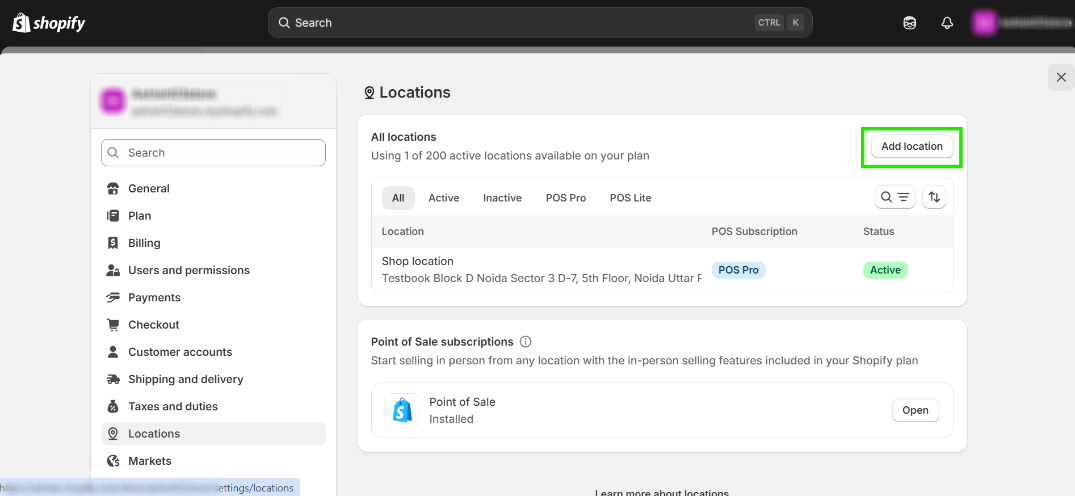
Task: Go to Users and permissions settings
Action: tap(188, 270)
